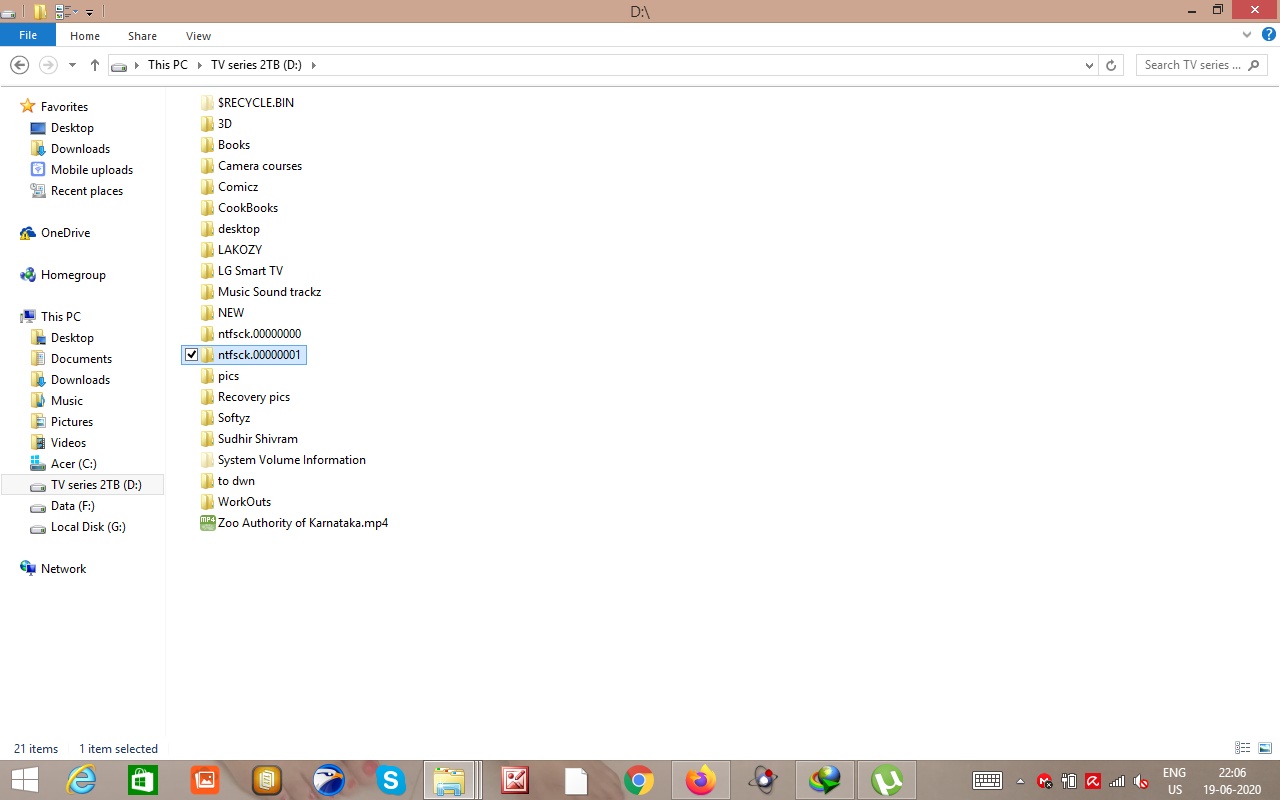Switch to the View ribbon tab

197,35
